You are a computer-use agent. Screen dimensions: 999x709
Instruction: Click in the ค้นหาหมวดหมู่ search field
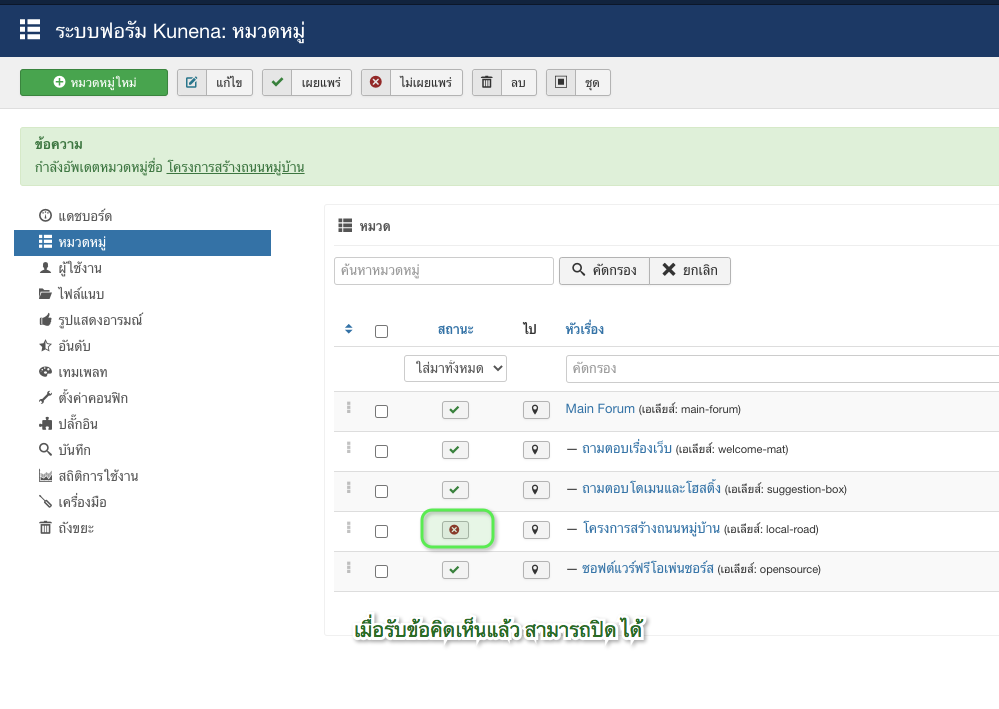[444, 271]
